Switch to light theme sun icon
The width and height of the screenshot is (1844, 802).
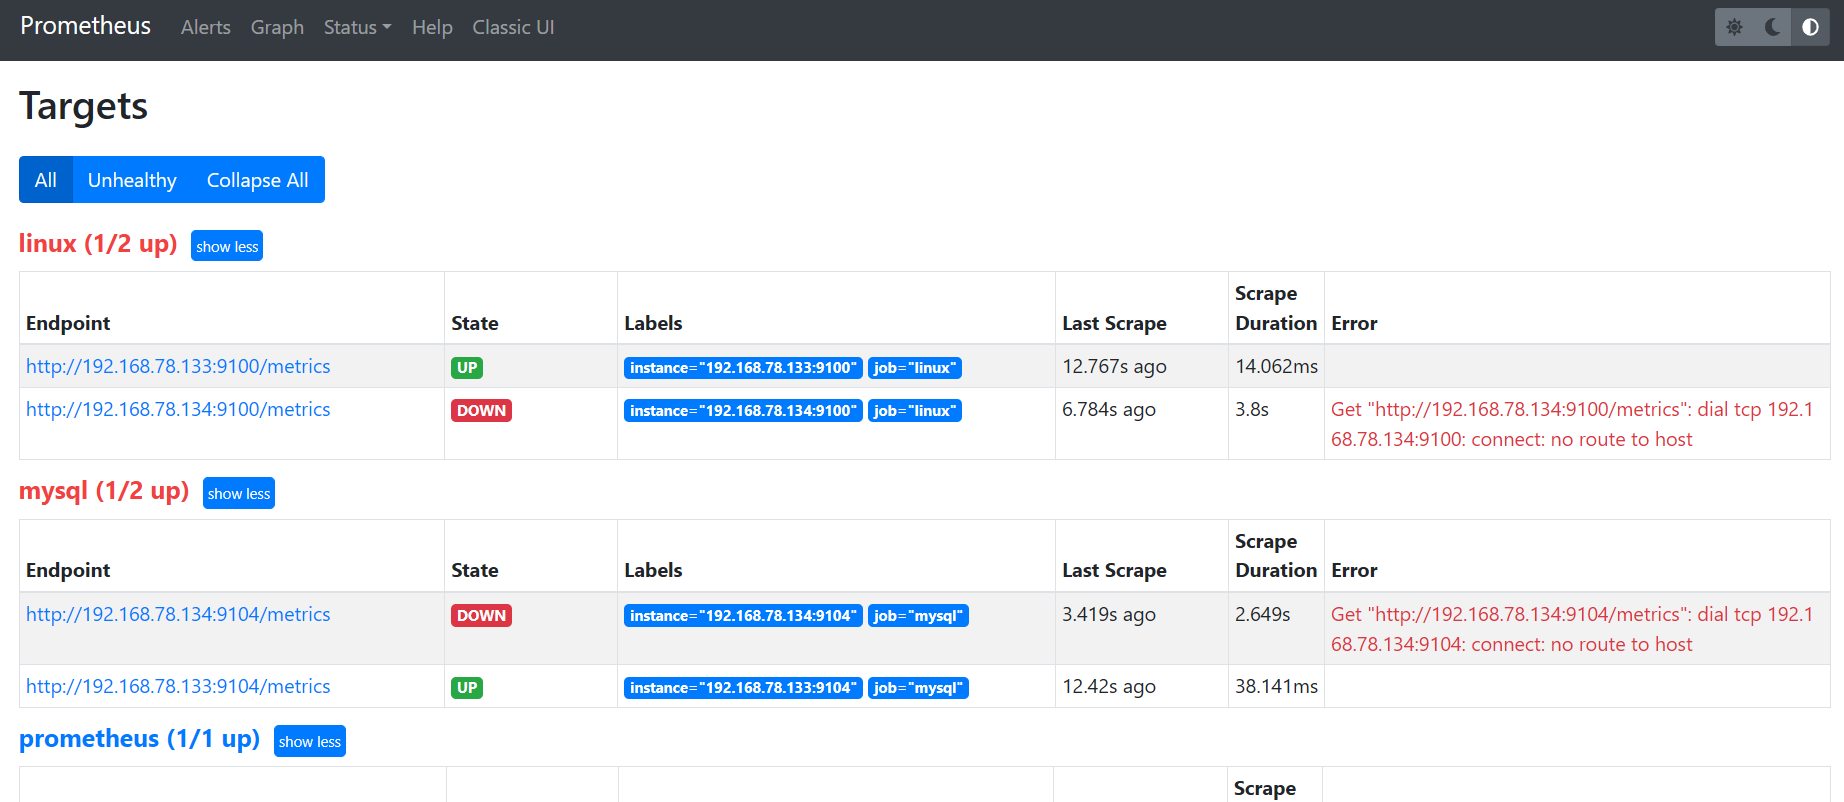pos(1734,27)
